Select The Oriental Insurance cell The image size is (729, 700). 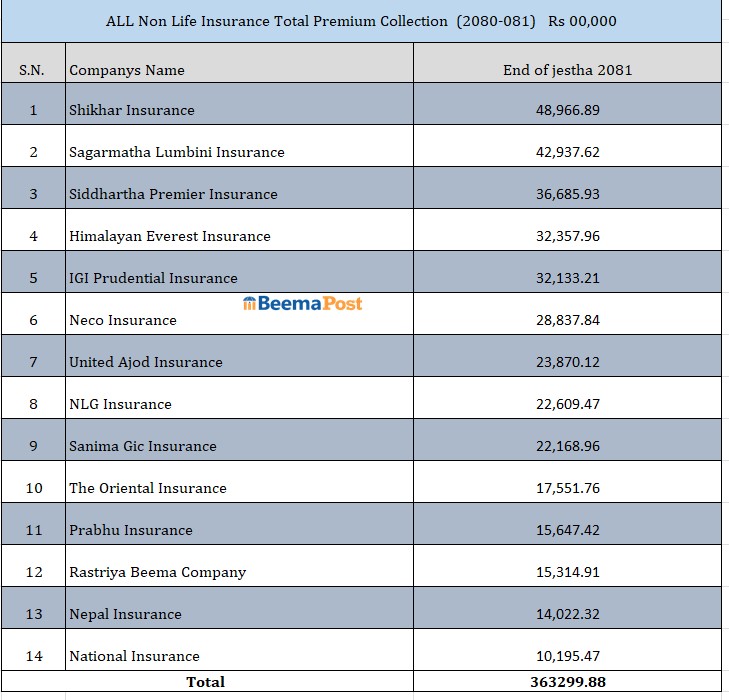[x=148, y=488]
